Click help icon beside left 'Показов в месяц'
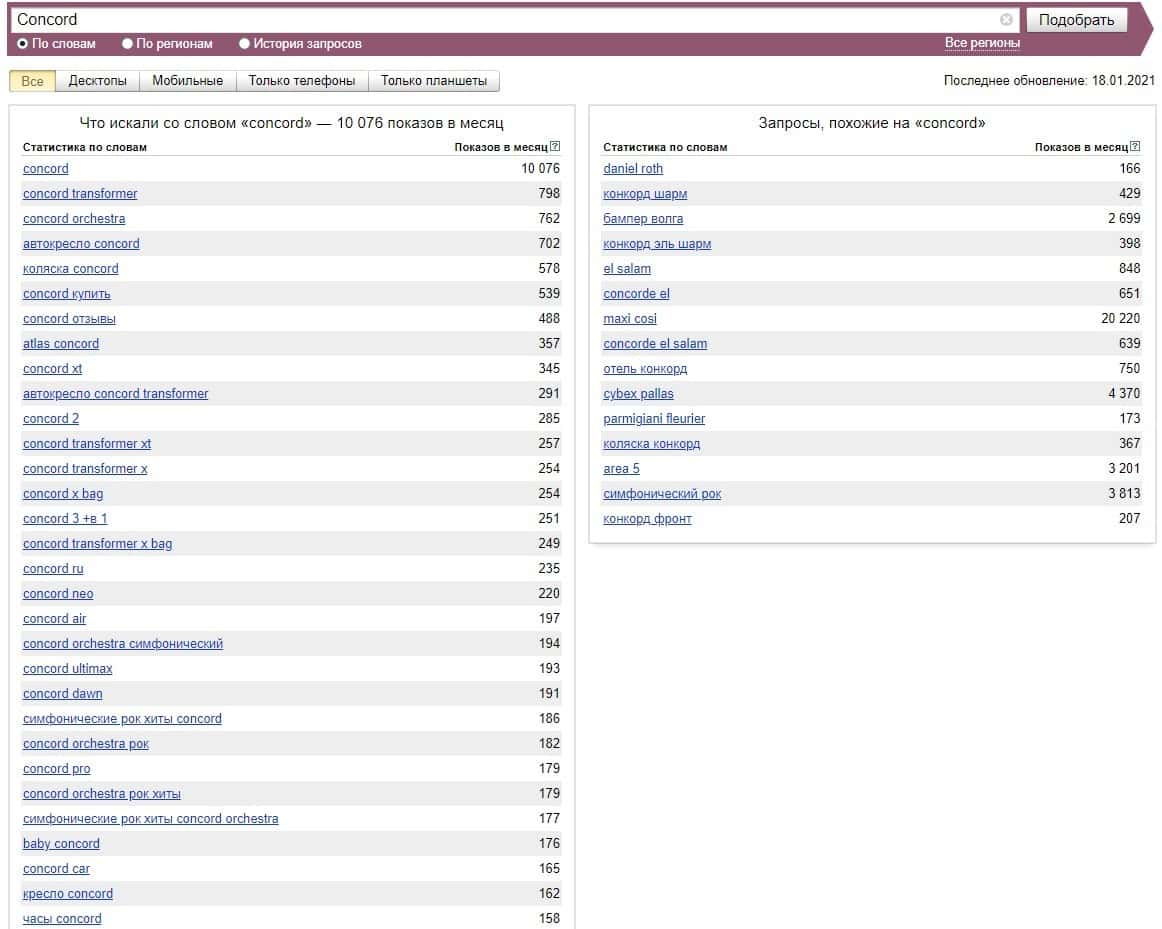Screen dimensions: 1162x929 pyautogui.click(x=555, y=147)
